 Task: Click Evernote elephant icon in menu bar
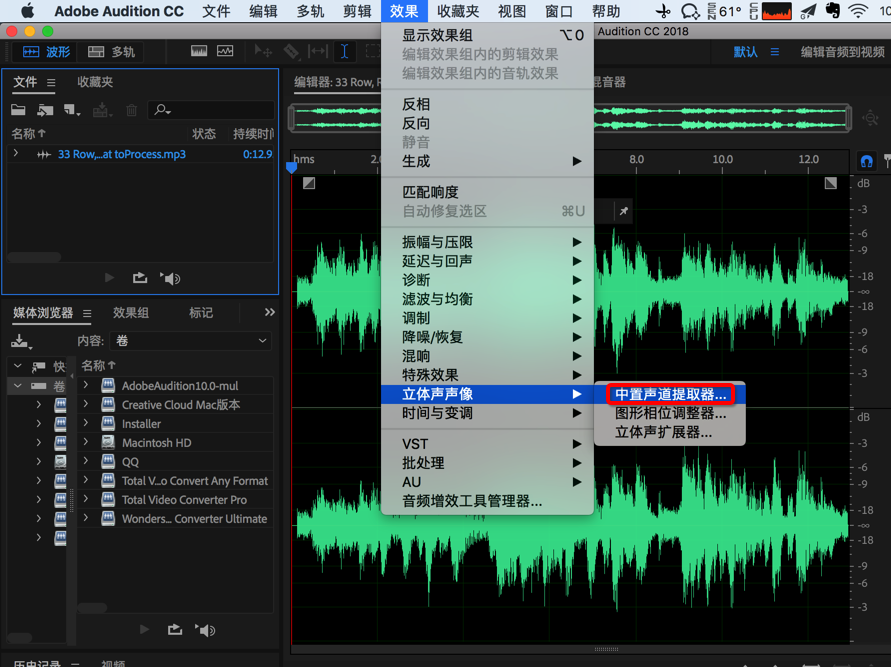coord(832,11)
